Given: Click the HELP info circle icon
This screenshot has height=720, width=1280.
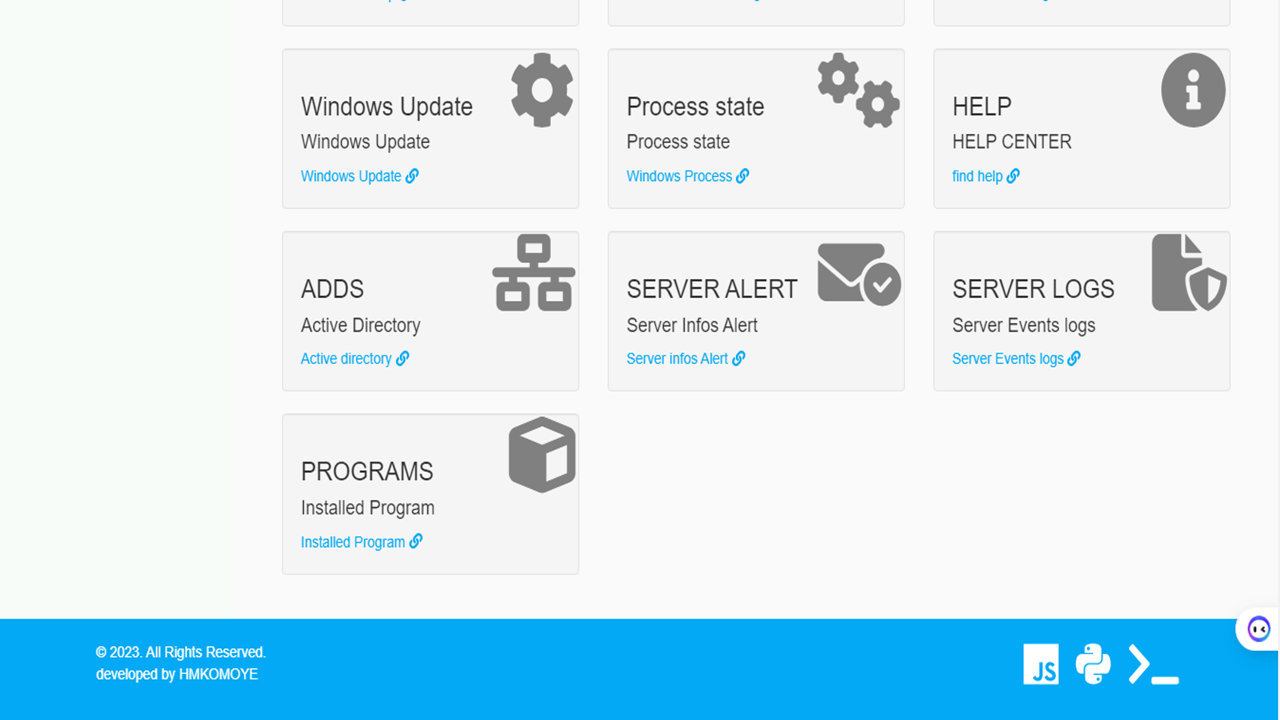Looking at the screenshot, I should point(1193,90).
